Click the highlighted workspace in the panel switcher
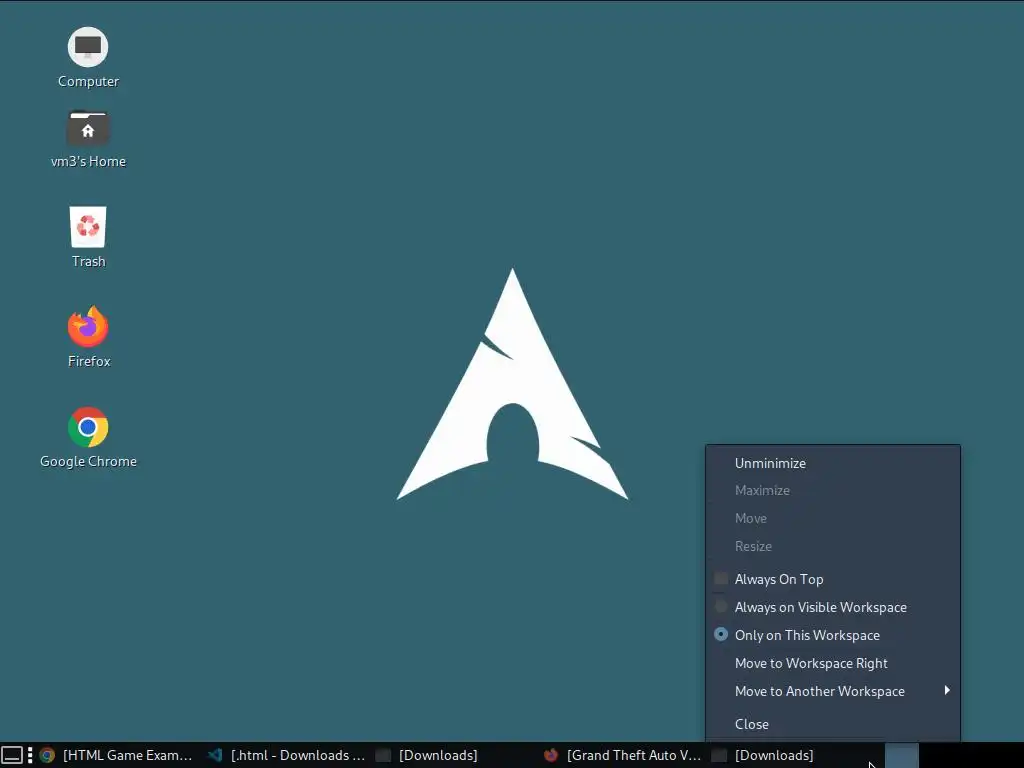This screenshot has width=1024, height=768. pyautogui.click(x=902, y=755)
